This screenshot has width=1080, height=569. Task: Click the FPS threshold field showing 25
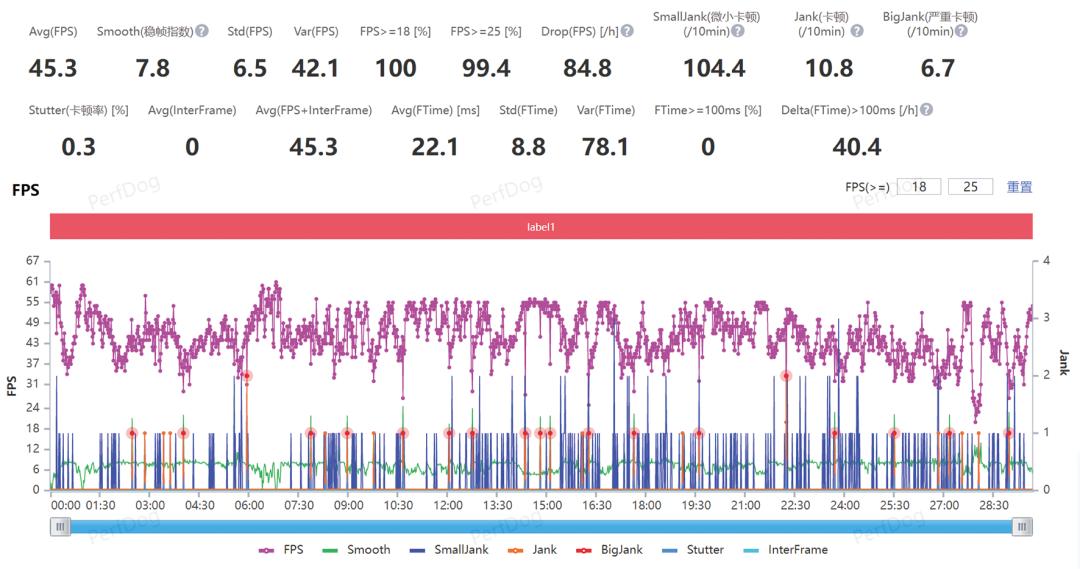click(x=970, y=187)
